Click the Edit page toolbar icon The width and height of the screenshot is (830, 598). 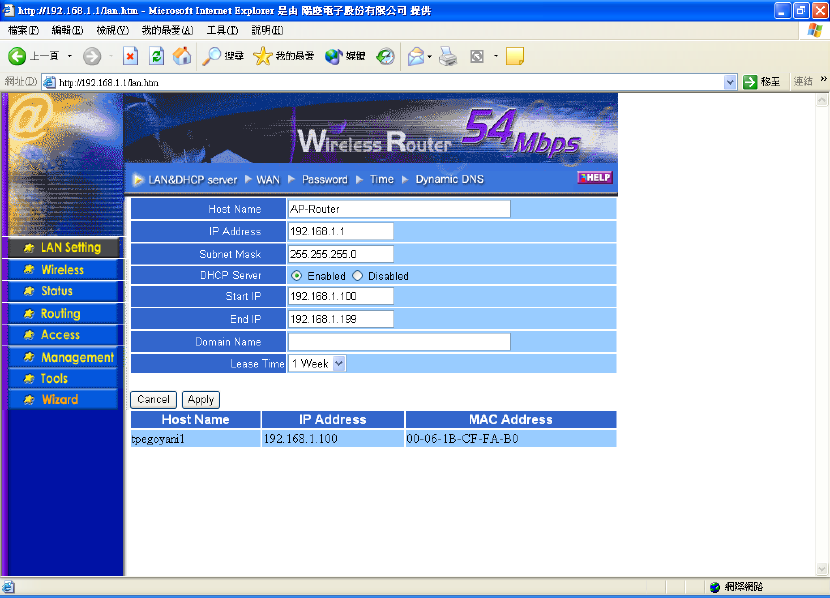[477, 56]
